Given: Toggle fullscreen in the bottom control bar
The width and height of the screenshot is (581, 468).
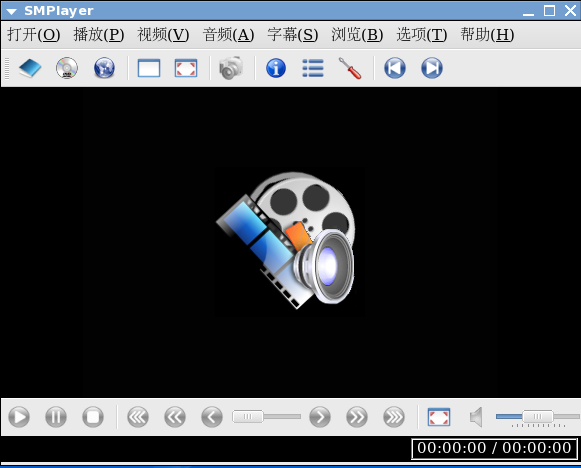Looking at the screenshot, I should click(439, 417).
